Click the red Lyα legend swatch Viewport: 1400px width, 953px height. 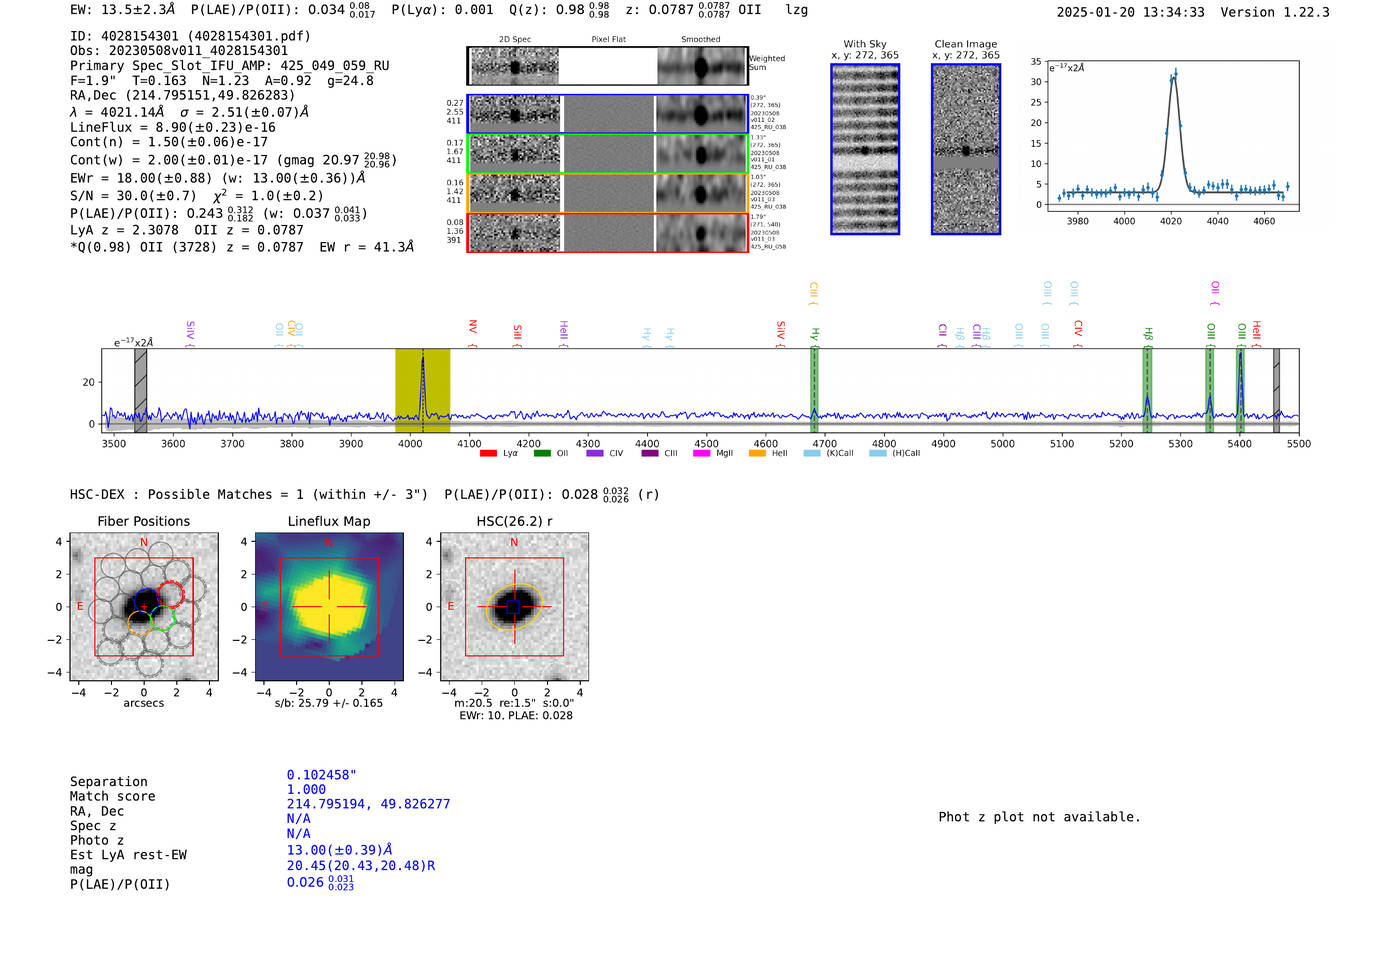coord(488,453)
